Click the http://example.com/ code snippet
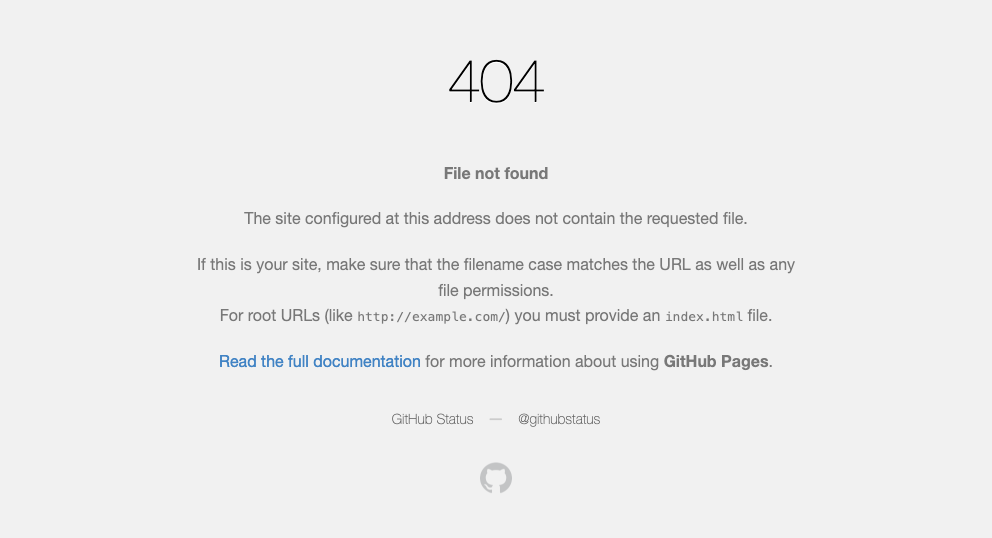The image size is (992, 538). pyautogui.click(x=431, y=316)
